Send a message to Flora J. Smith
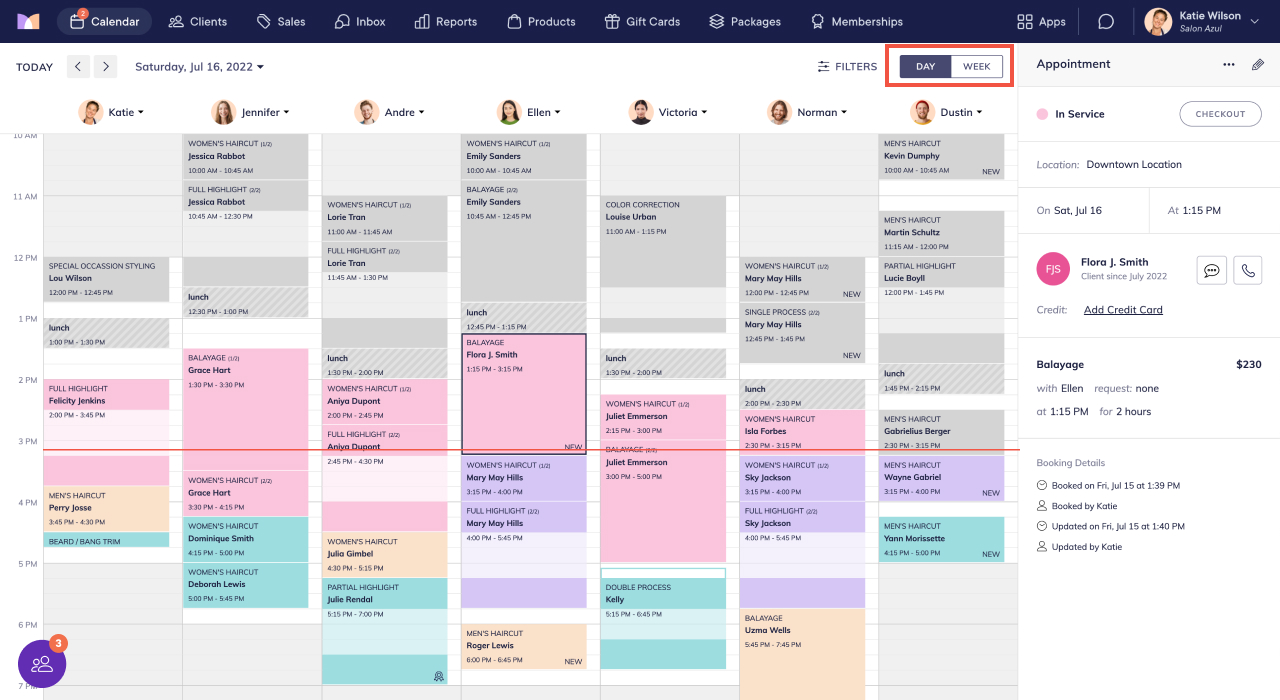 1211,270
